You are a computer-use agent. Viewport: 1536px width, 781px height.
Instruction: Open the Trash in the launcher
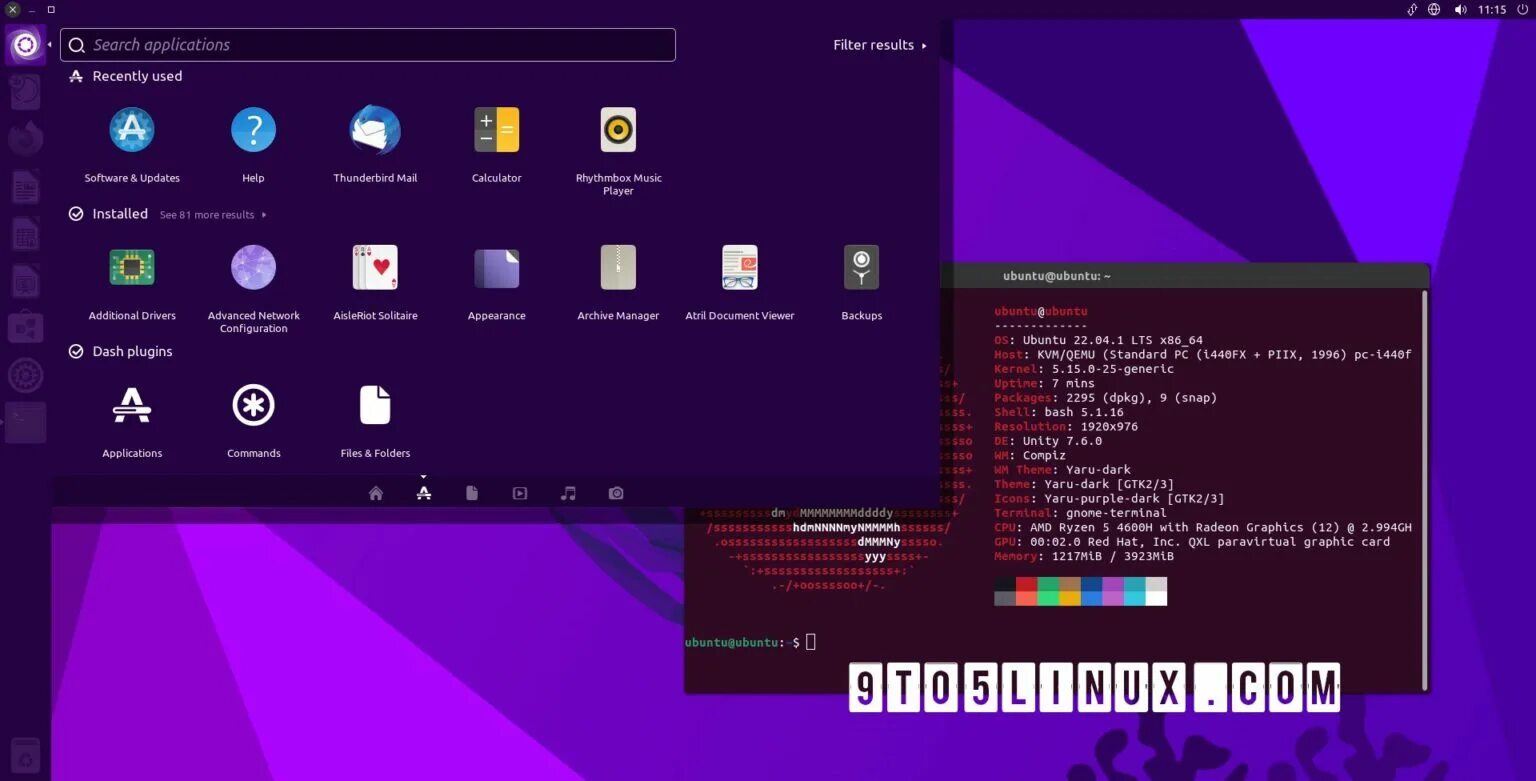(26, 758)
